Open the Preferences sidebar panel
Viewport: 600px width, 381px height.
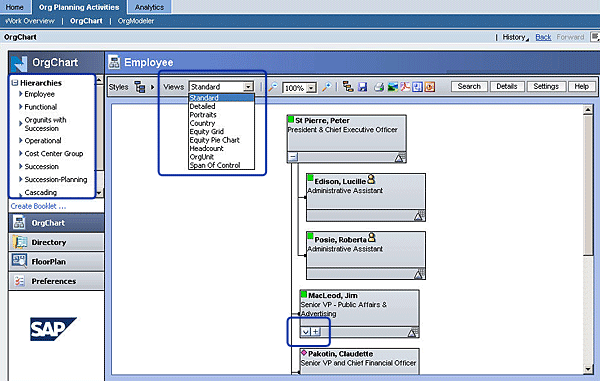[x=56, y=281]
